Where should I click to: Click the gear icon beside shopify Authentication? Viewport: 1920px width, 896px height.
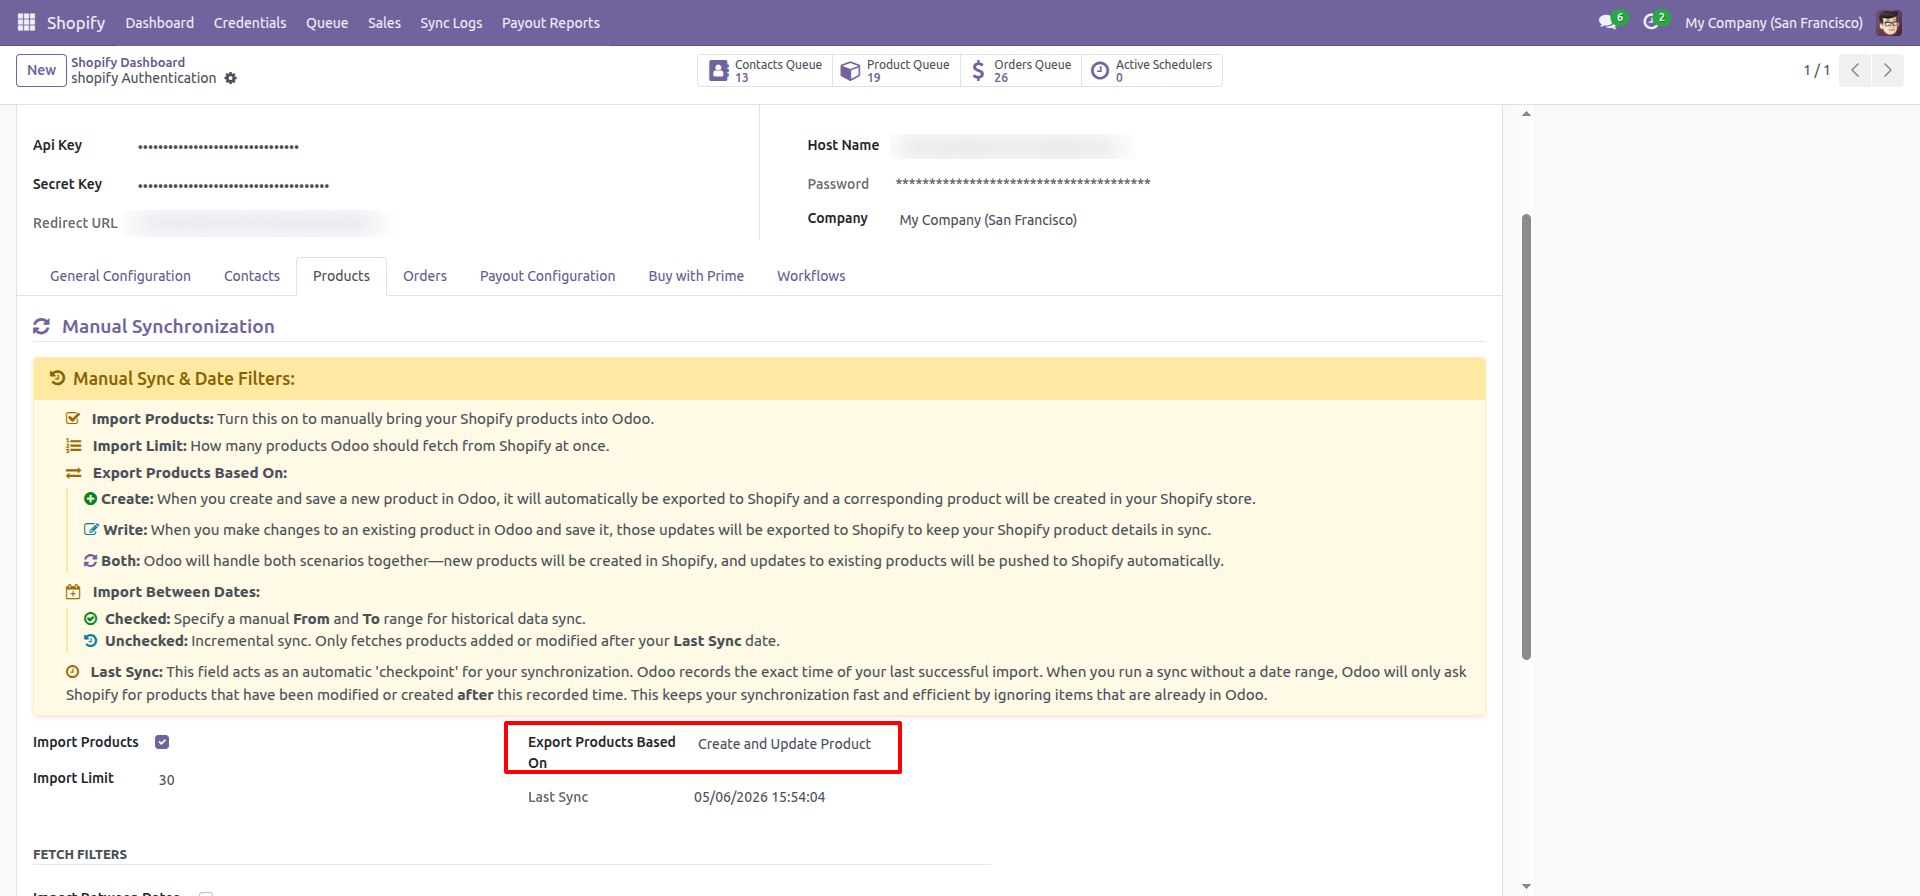click(x=231, y=78)
